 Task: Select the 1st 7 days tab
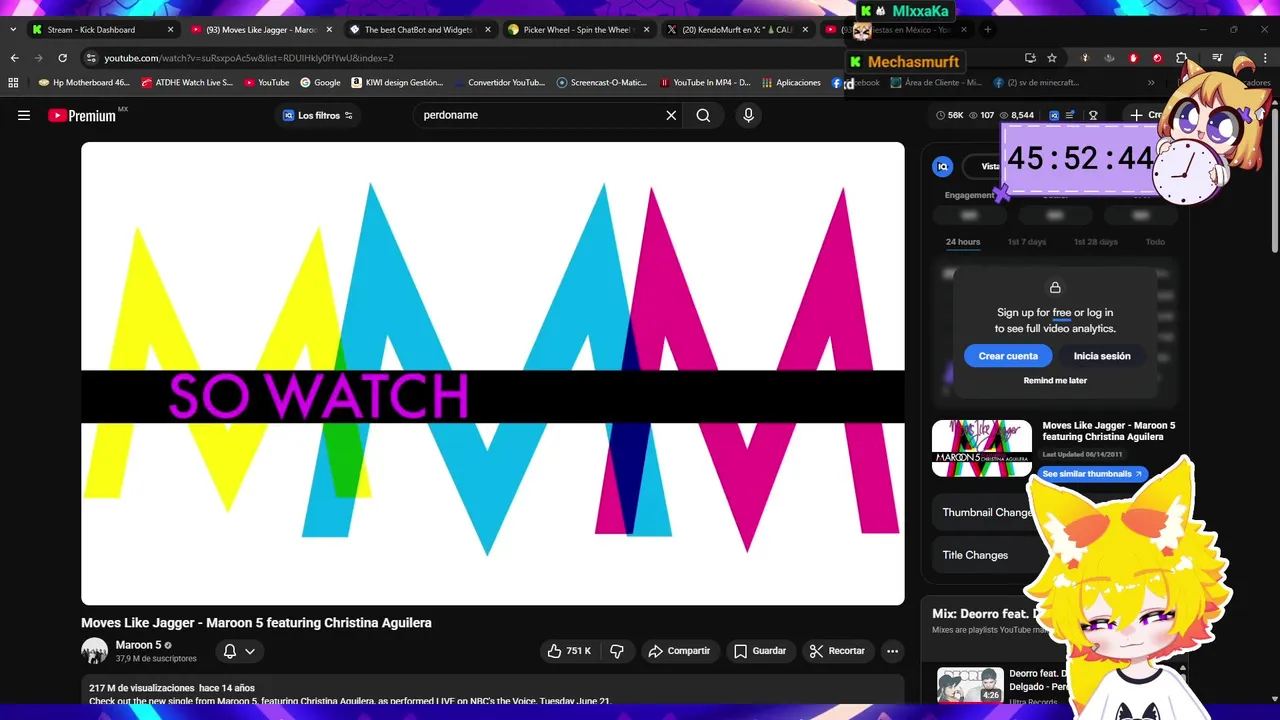(1027, 242)
